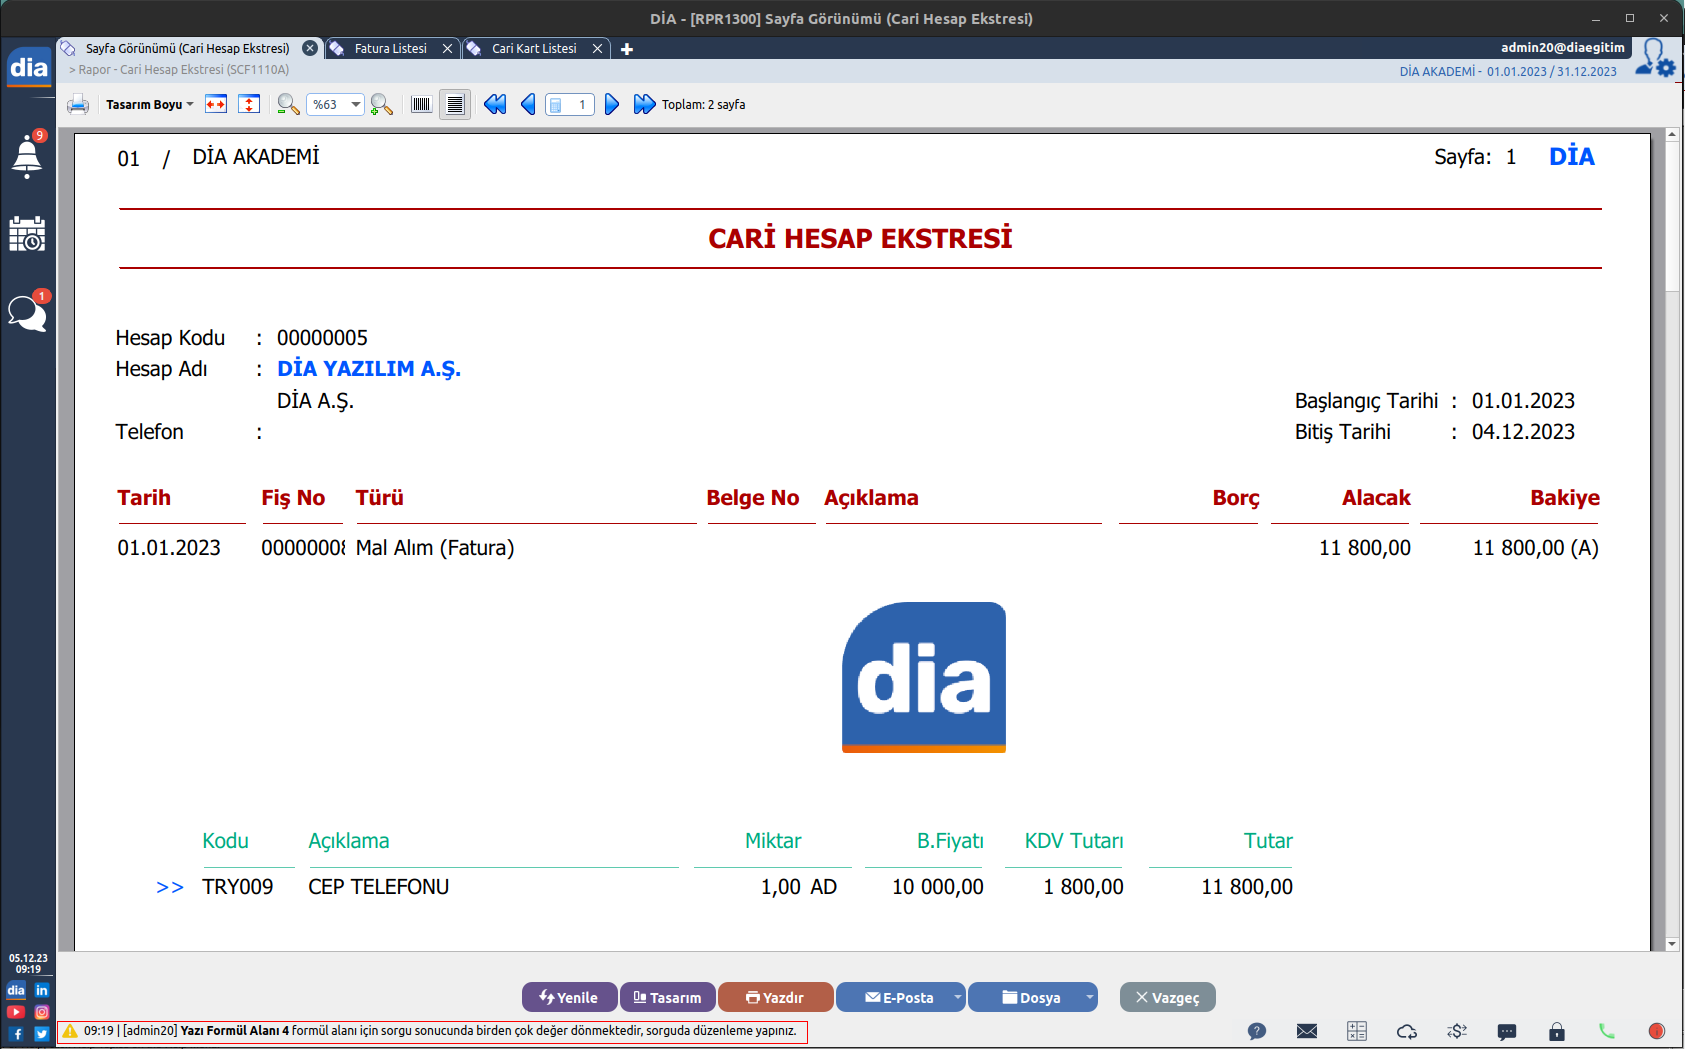Open the Tasarım Boyu dropdown
Screen dimensions: 1685x1049
[149, 105]
